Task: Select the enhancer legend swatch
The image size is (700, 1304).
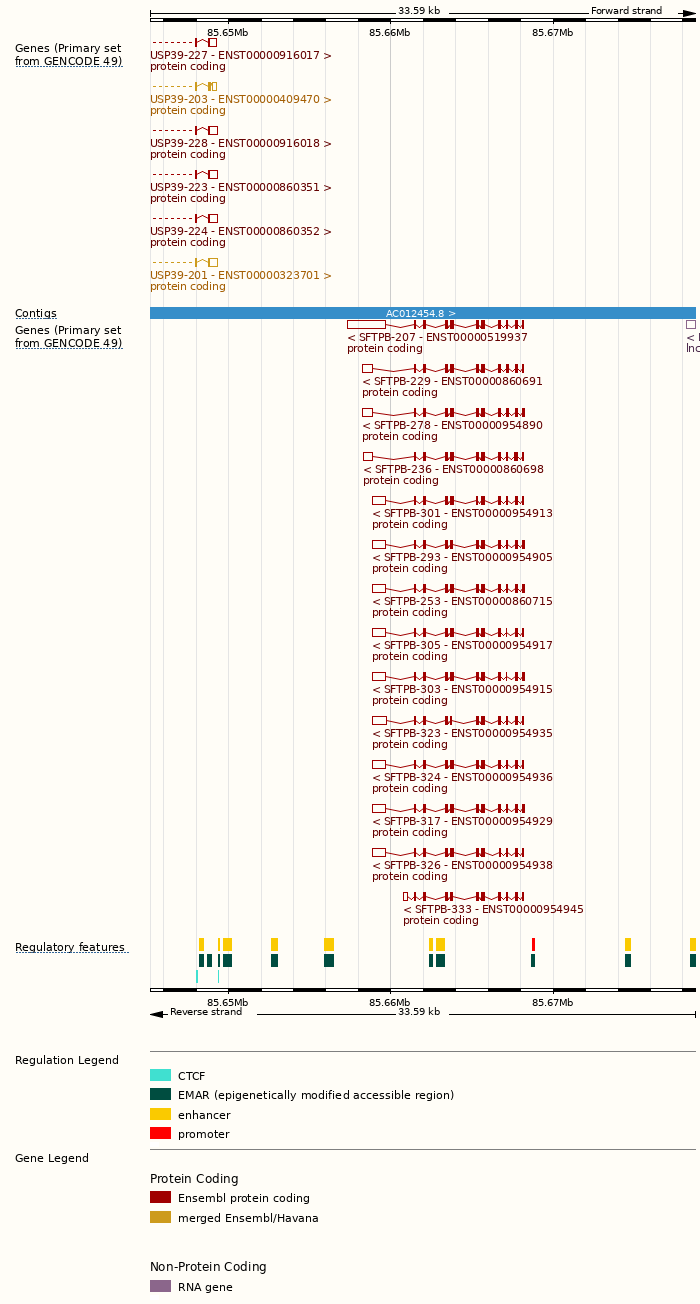Action: [x=160, y=1114]
